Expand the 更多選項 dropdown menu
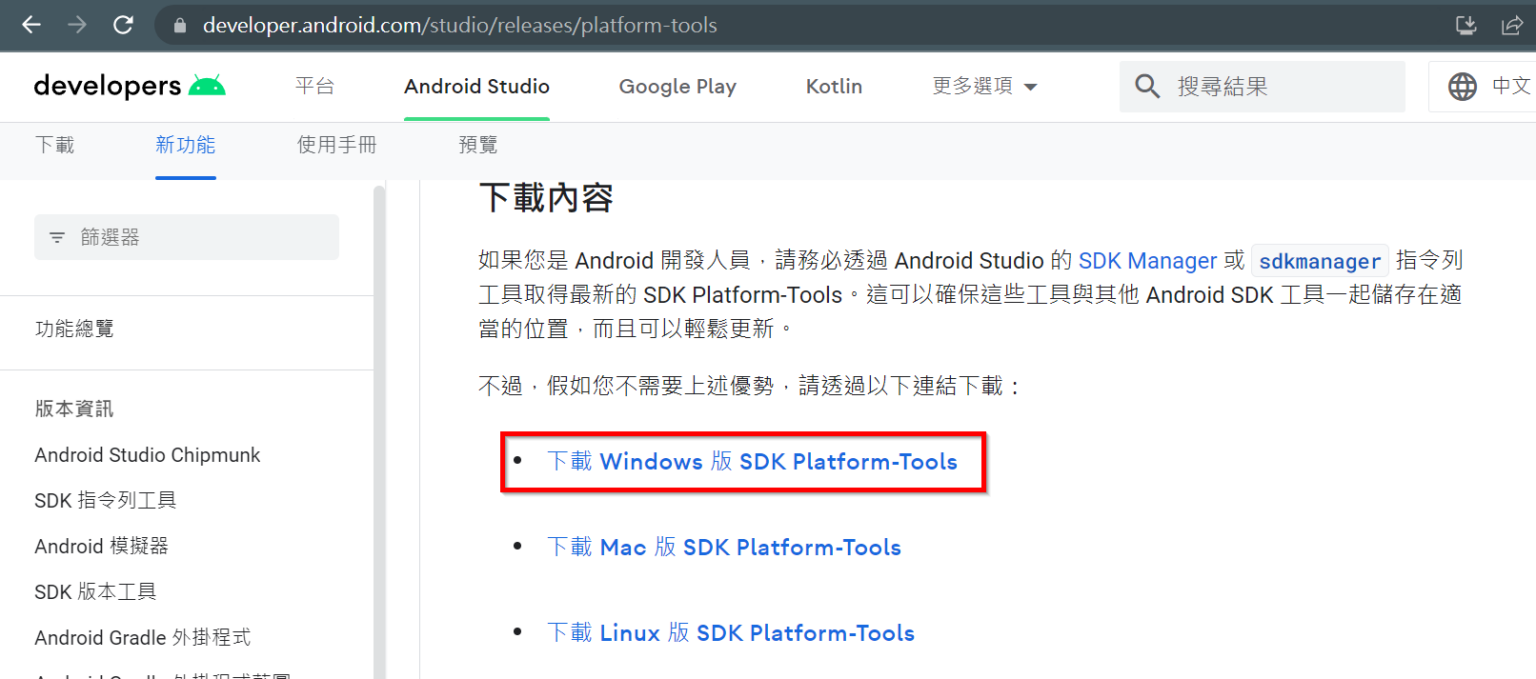Screen dimensions: 1536x679 984,86
